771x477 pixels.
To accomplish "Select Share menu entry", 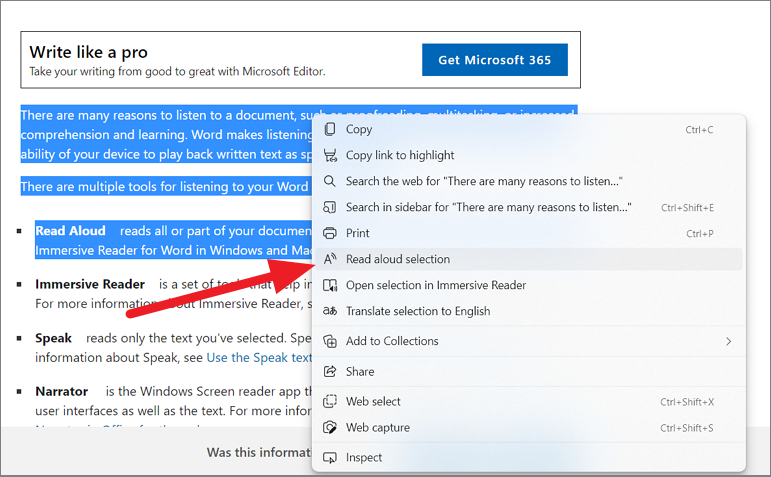I will 529,371.
